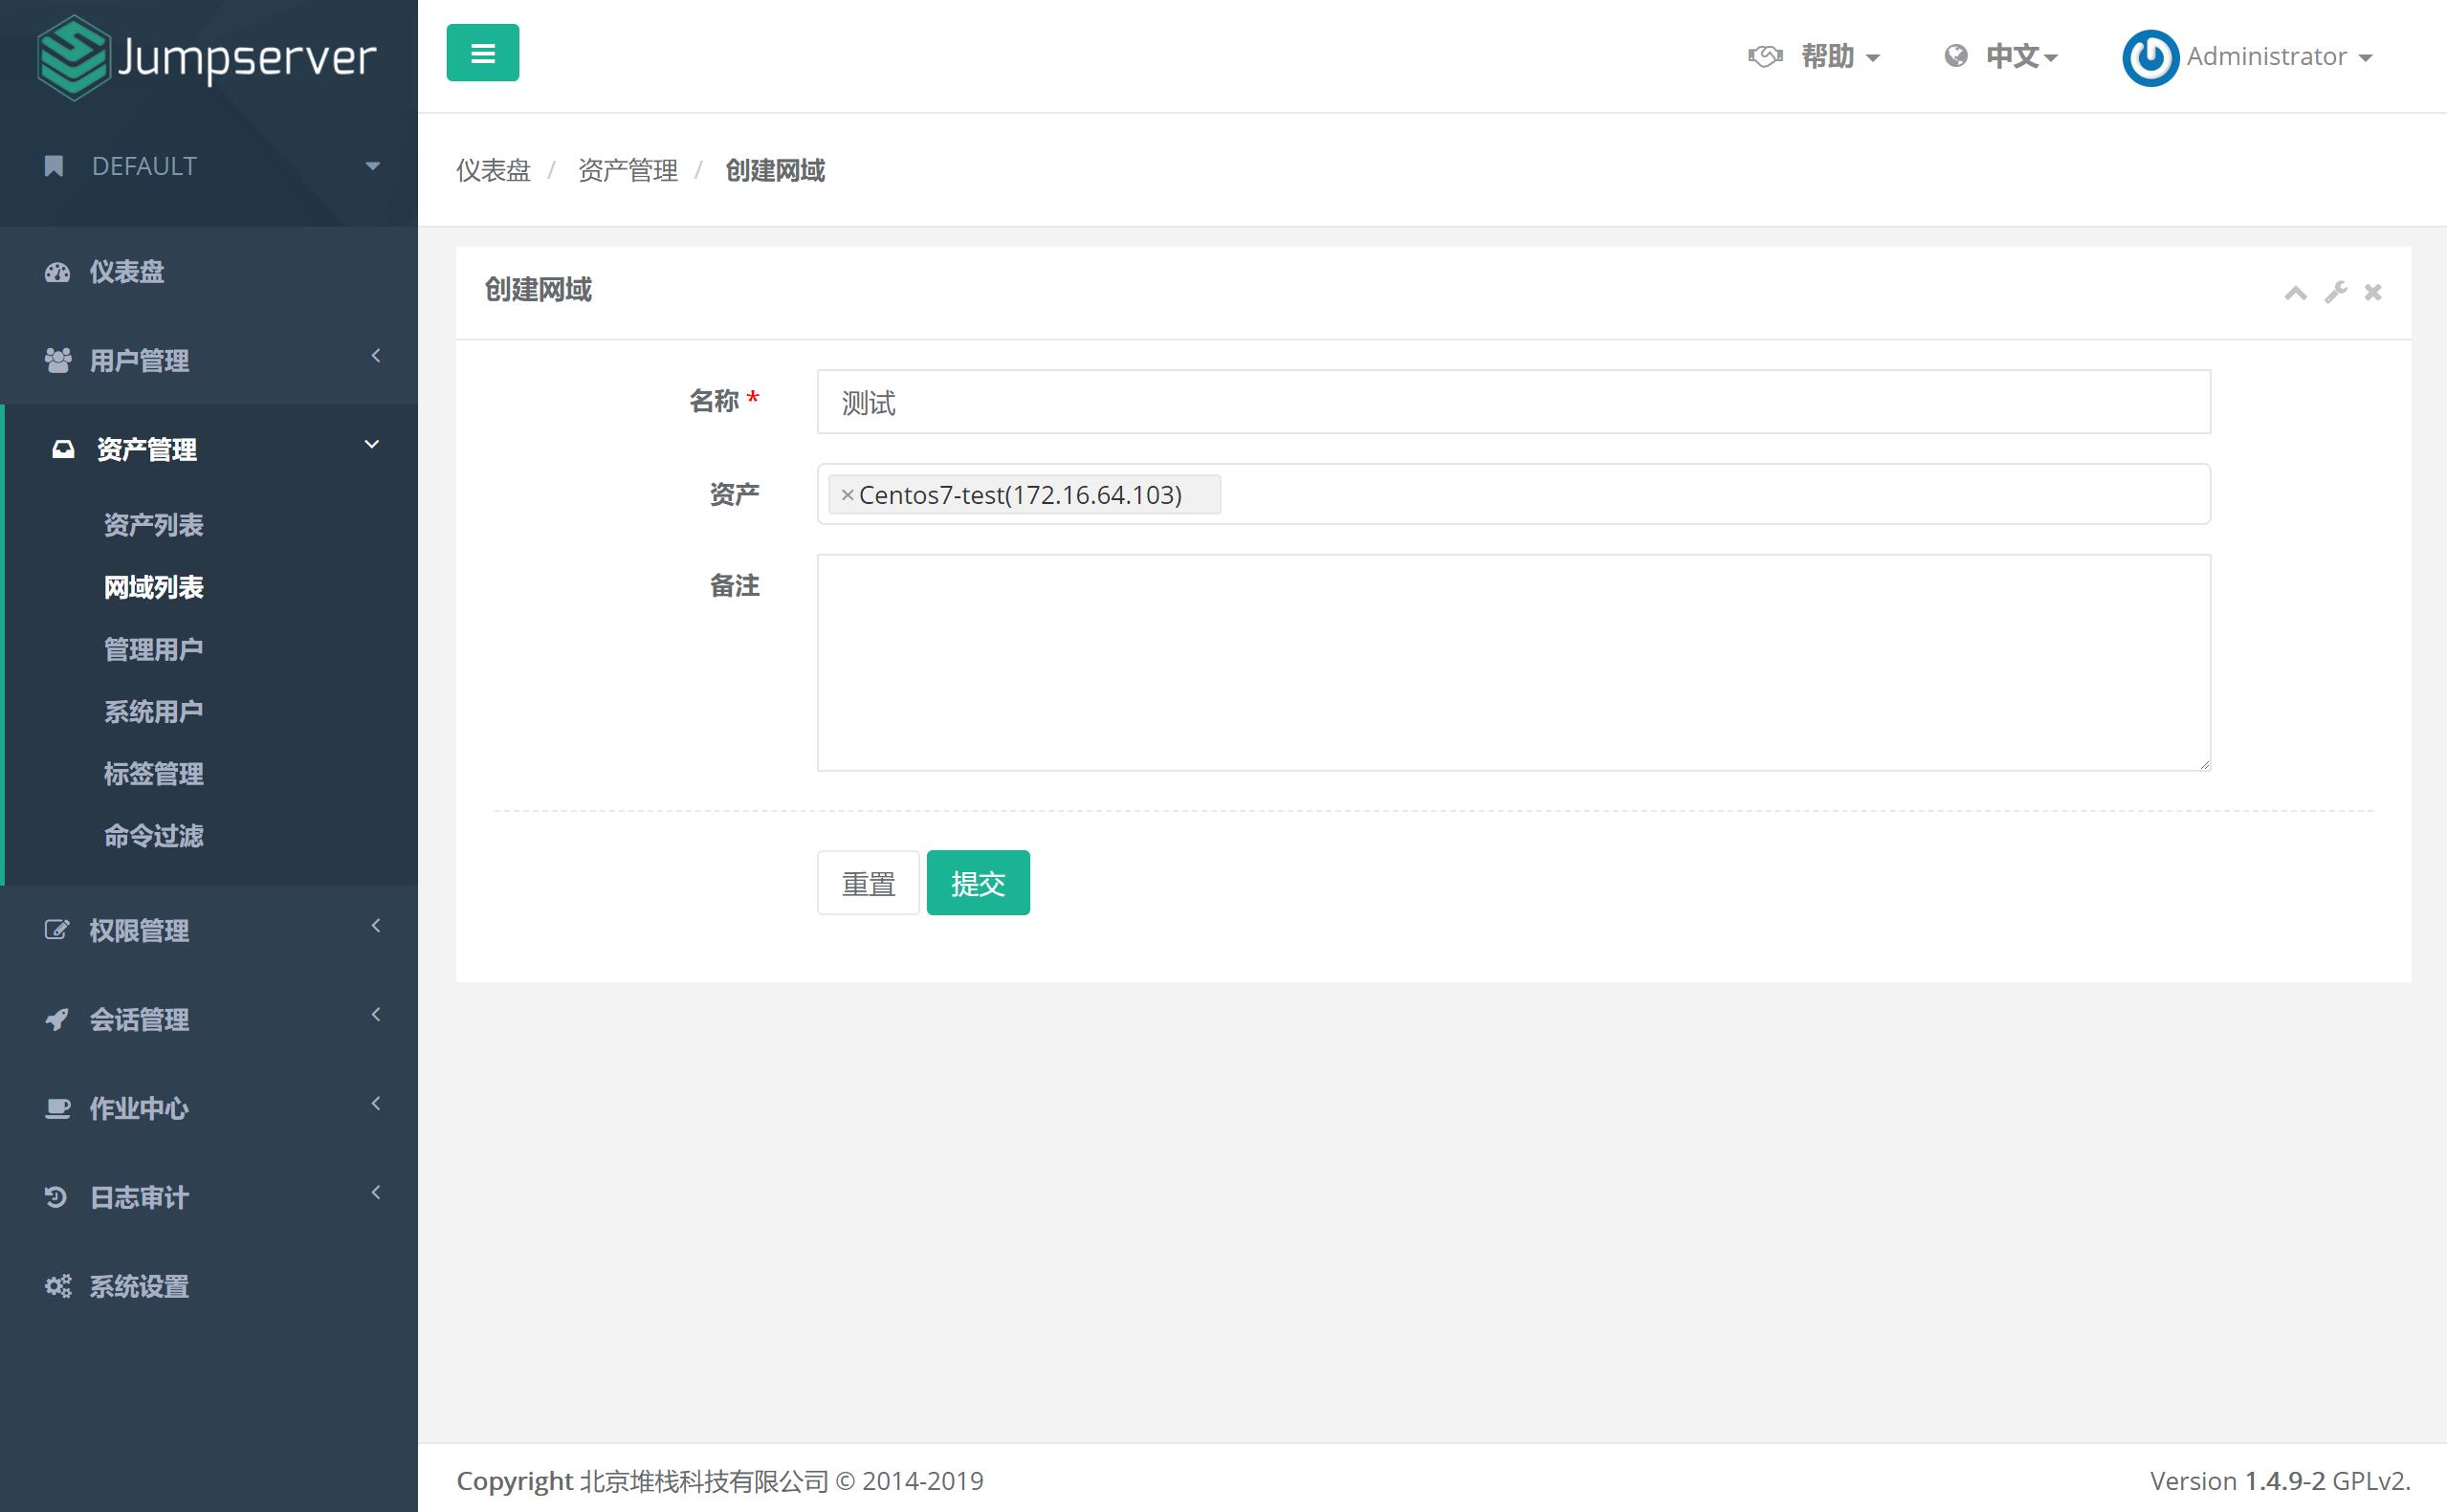Click the 权限管理 edit icon
2447x1512 pixels.
tap(57, 930)
